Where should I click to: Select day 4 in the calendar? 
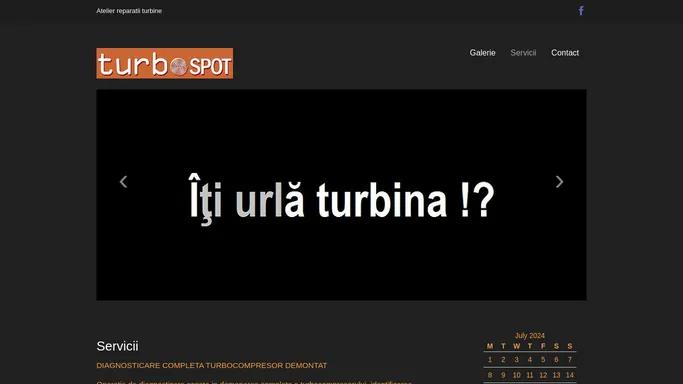[x=530, y=360]
